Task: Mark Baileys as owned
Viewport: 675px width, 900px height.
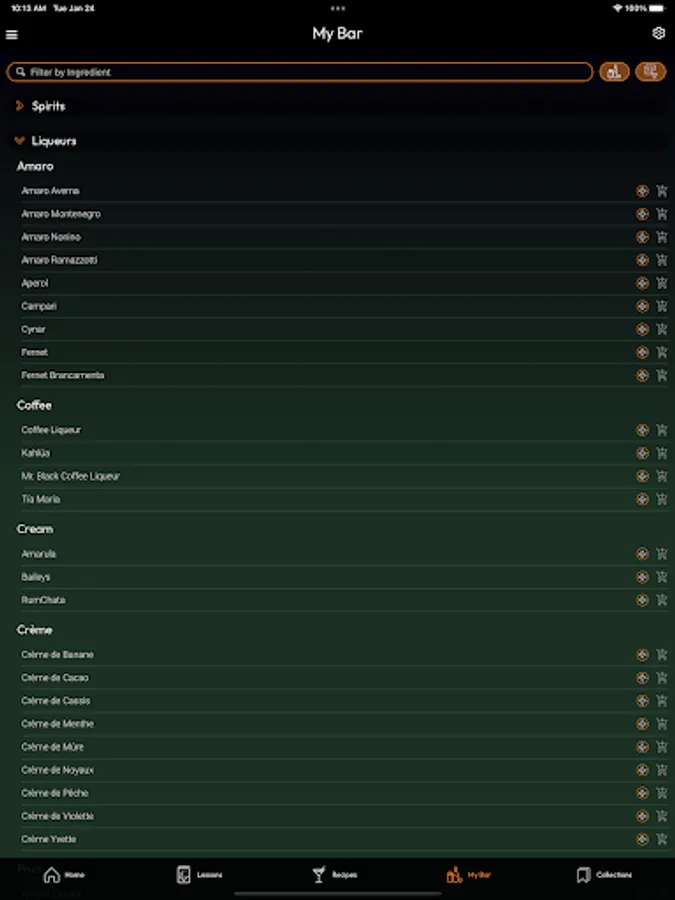Action: pyautogui.click(x=642, y=577)
